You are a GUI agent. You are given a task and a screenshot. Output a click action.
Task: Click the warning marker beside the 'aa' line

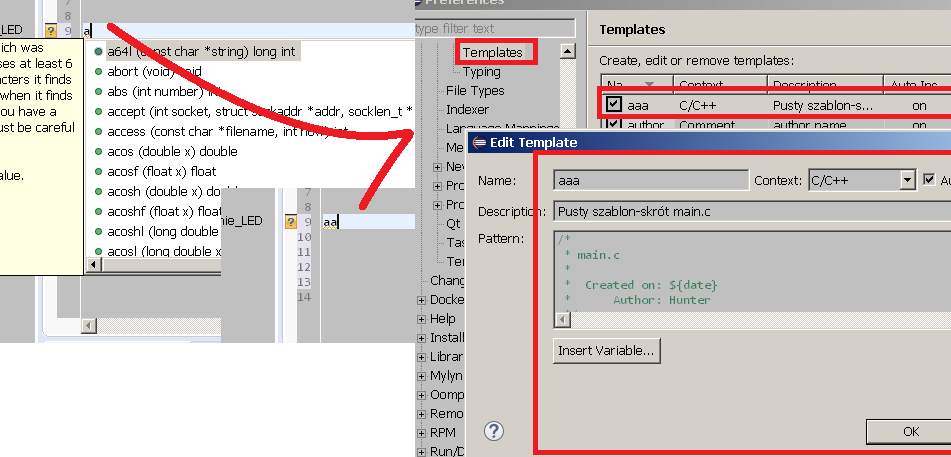[291, 222]
